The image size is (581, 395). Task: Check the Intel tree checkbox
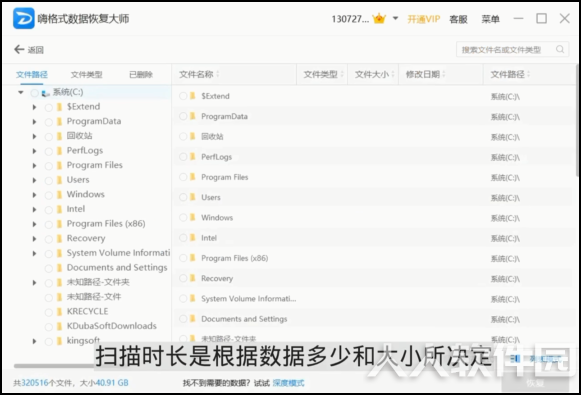tap(49, 210)
